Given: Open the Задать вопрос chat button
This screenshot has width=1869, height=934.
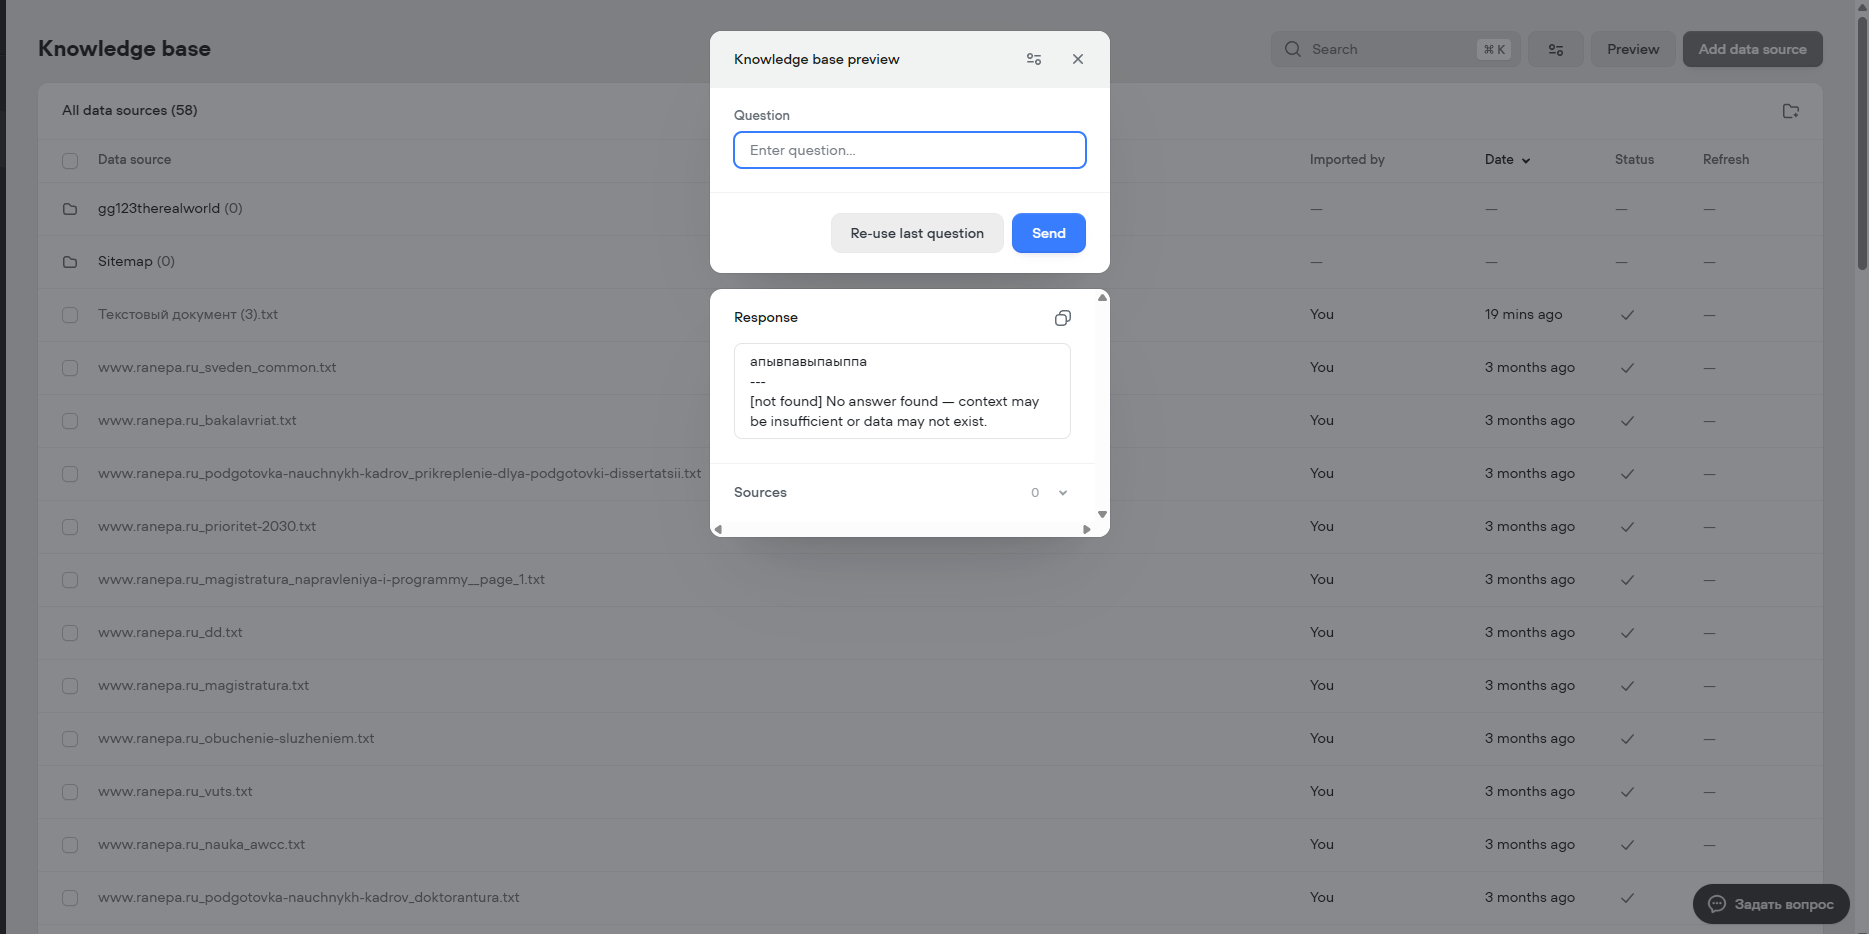Looking at the screenshot, I should 1771,904.
